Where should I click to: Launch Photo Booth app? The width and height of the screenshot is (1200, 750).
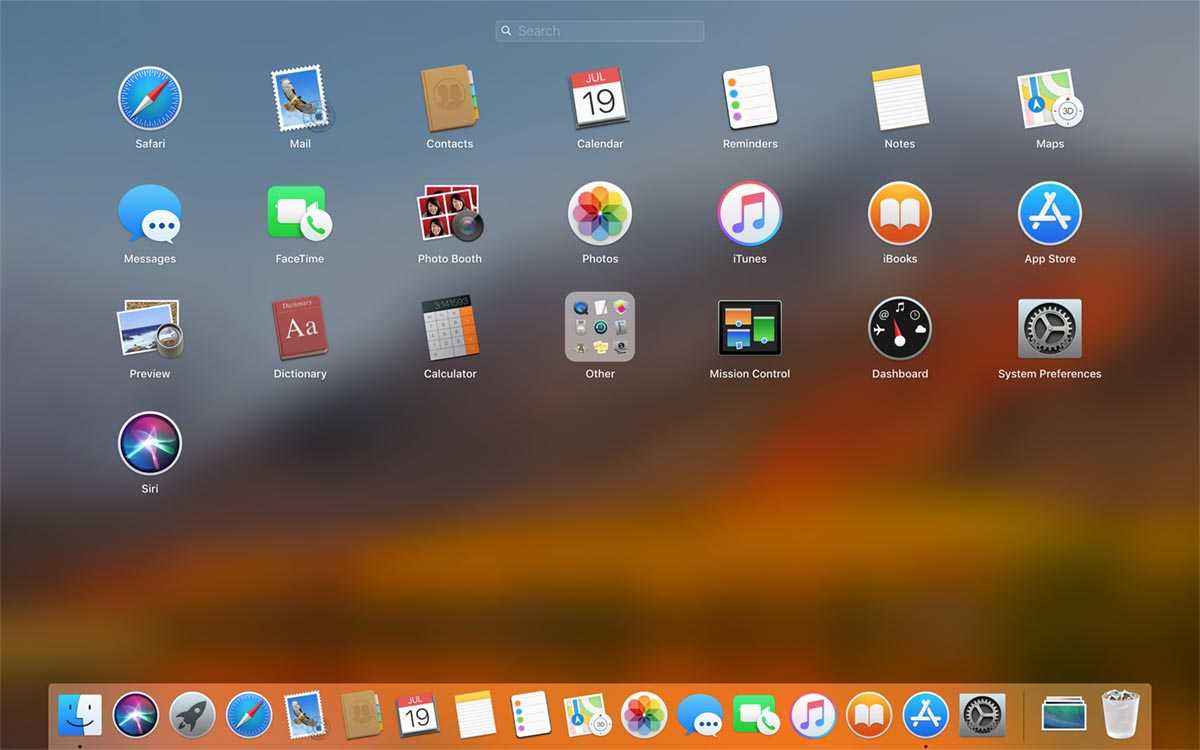450,213
